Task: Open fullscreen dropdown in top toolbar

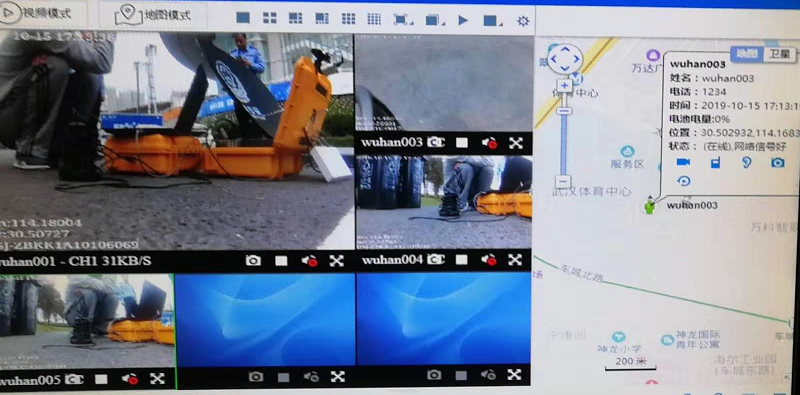Action: point(403,20)
